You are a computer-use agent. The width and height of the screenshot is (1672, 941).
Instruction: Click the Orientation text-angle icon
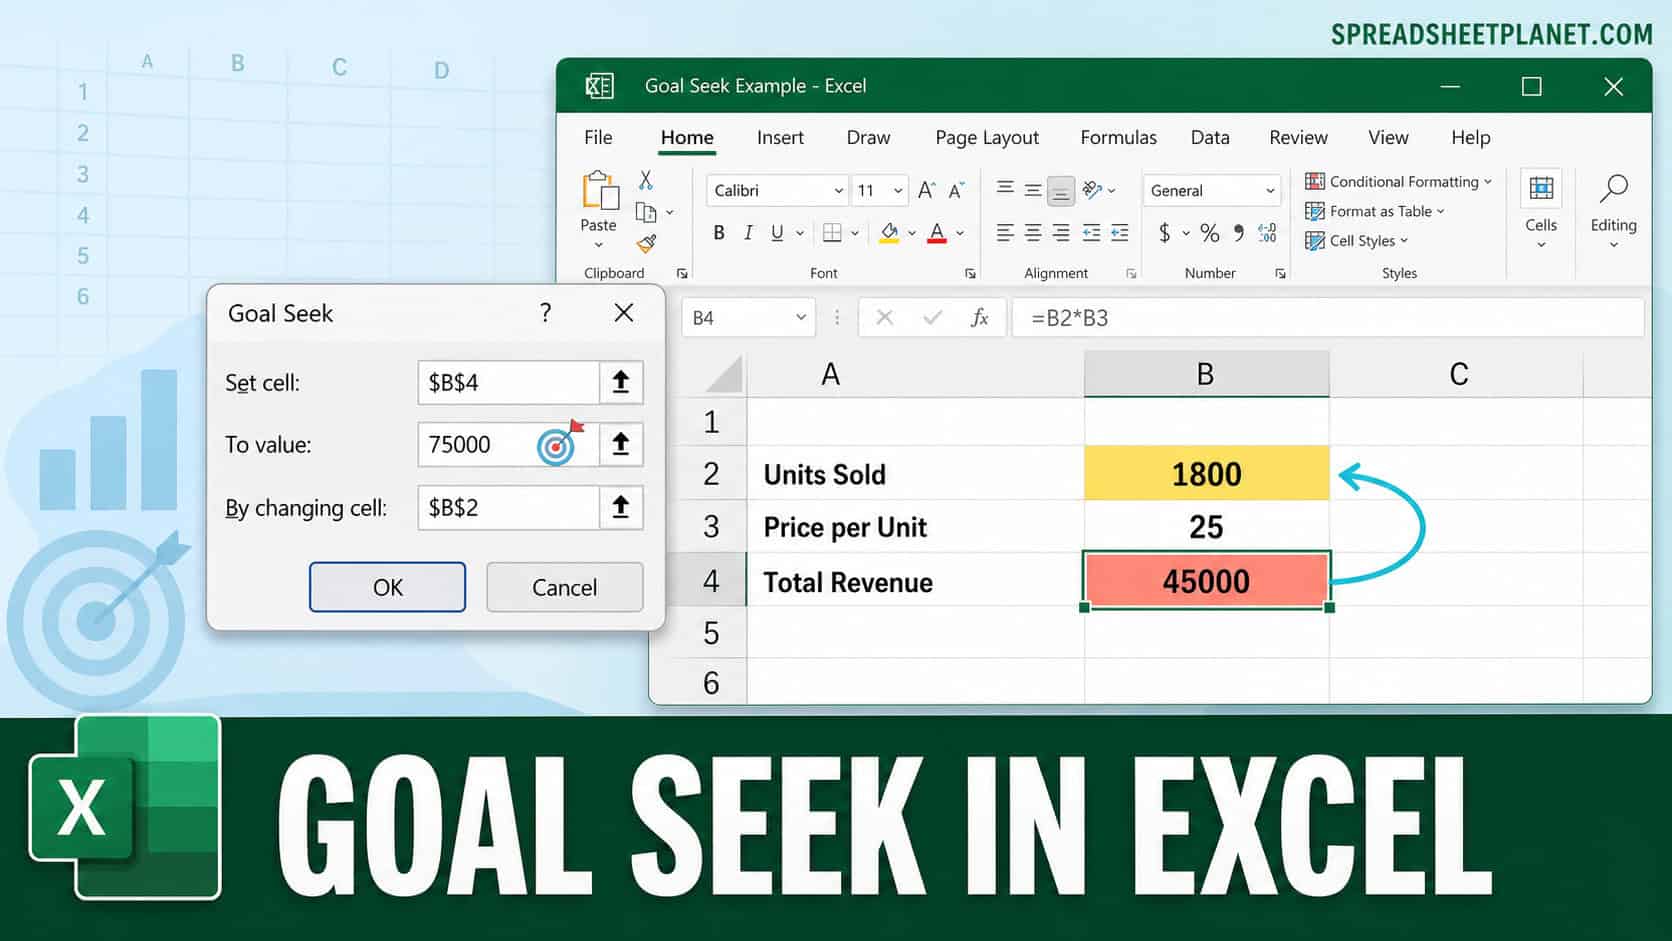[x=1093, y=189]
